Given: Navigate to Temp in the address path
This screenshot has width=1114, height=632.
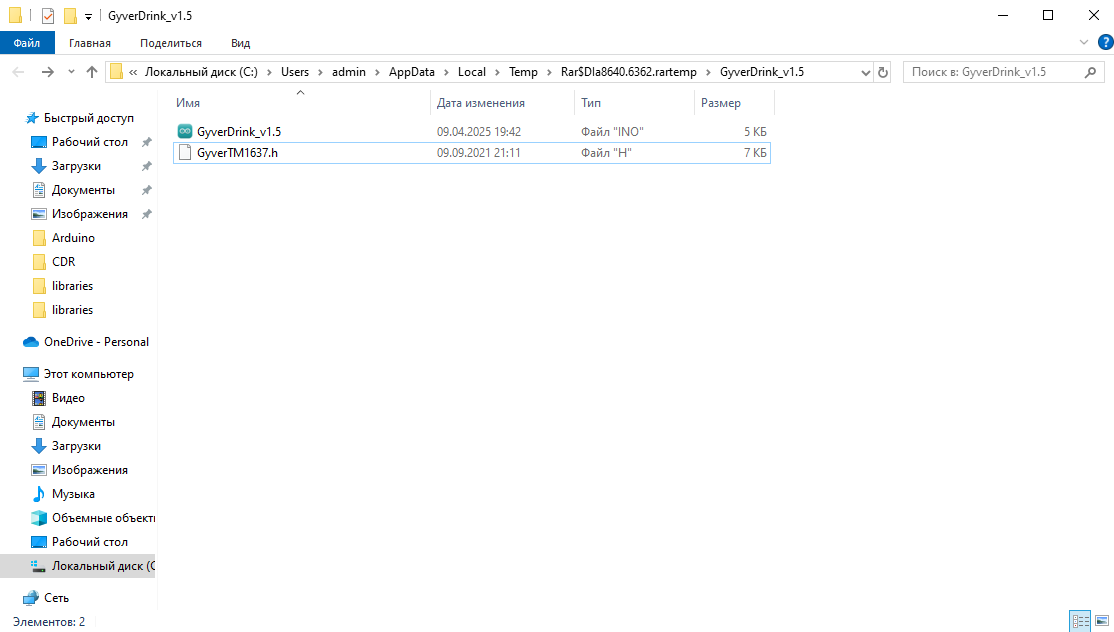Looking at the screenshot, I should [x=523, y=72].
